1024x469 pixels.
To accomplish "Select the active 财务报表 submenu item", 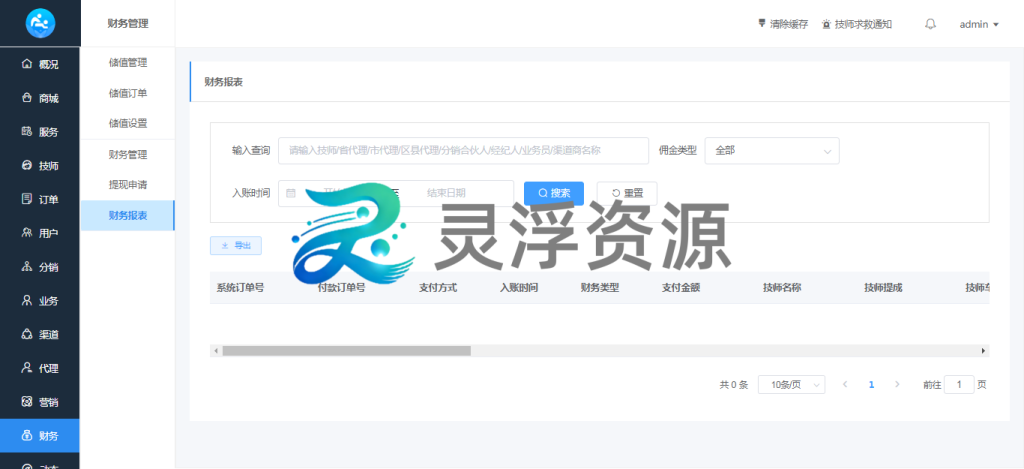I will click(127, 216).
